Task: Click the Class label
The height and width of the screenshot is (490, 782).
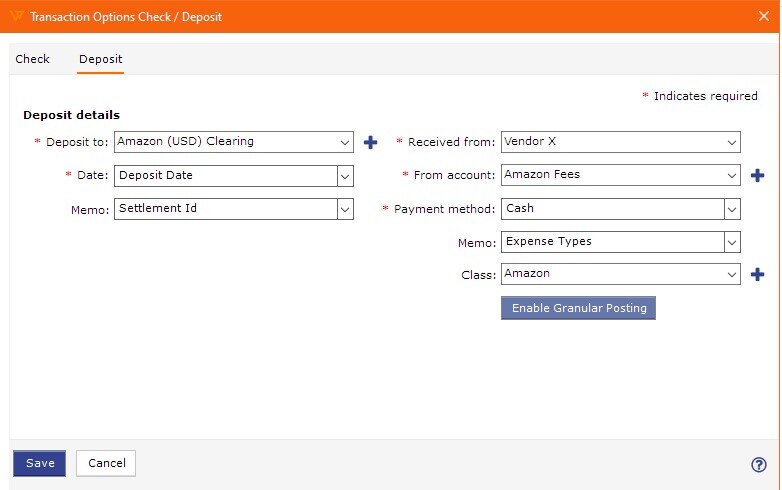Action: tap(478, 275)
